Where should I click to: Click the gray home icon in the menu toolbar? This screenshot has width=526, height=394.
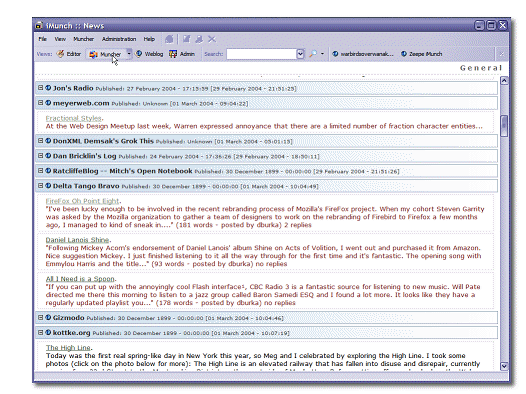coord(169,39)
